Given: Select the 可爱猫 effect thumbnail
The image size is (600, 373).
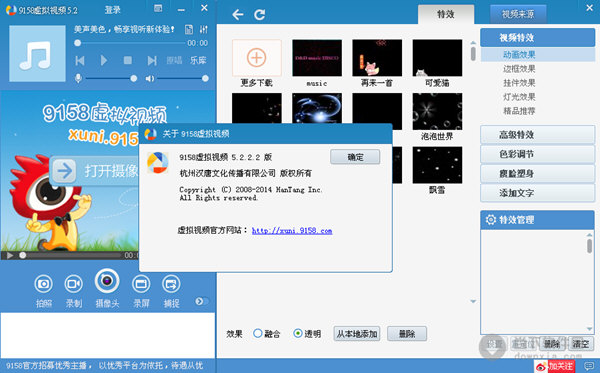Looking at the screenshot, I should click(437, 58).
